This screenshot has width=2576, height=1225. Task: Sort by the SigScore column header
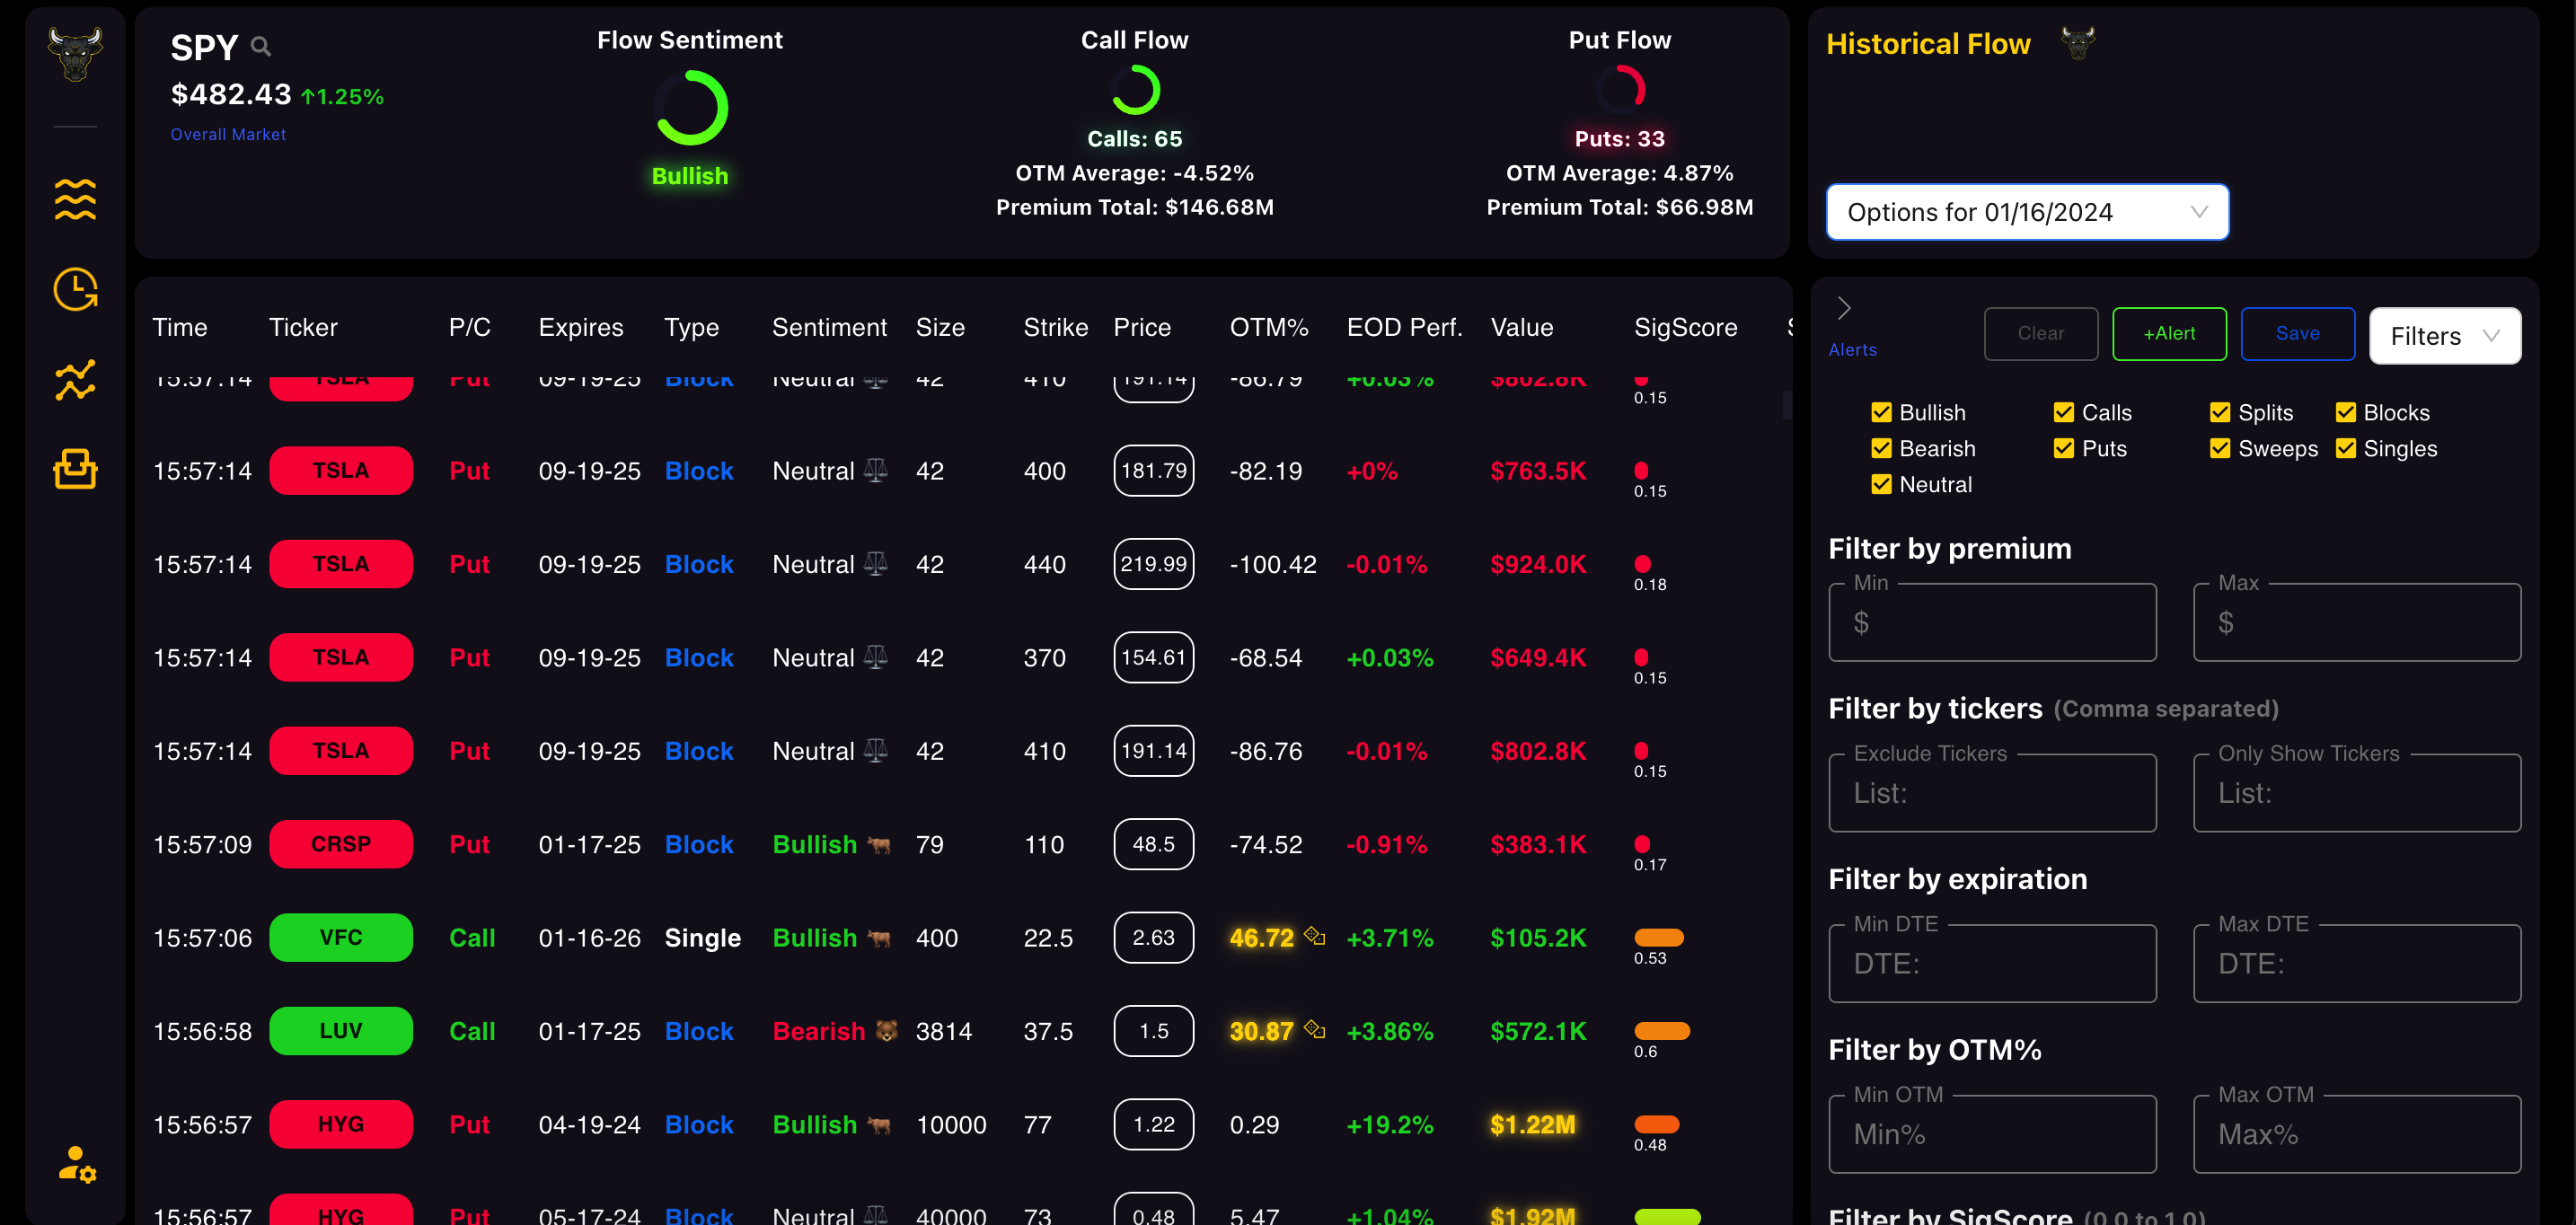pyautogui.click(x=1685, y=327)
